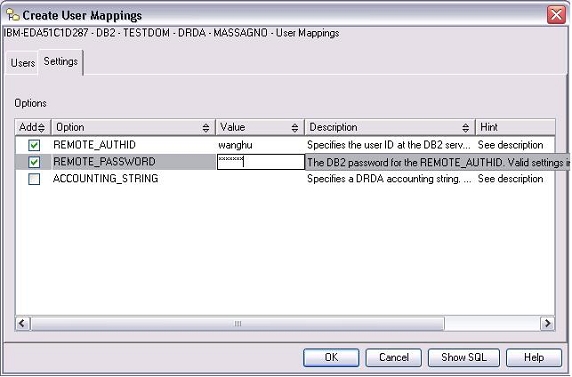Select the REMOTE_AUTHID option name

94,145
